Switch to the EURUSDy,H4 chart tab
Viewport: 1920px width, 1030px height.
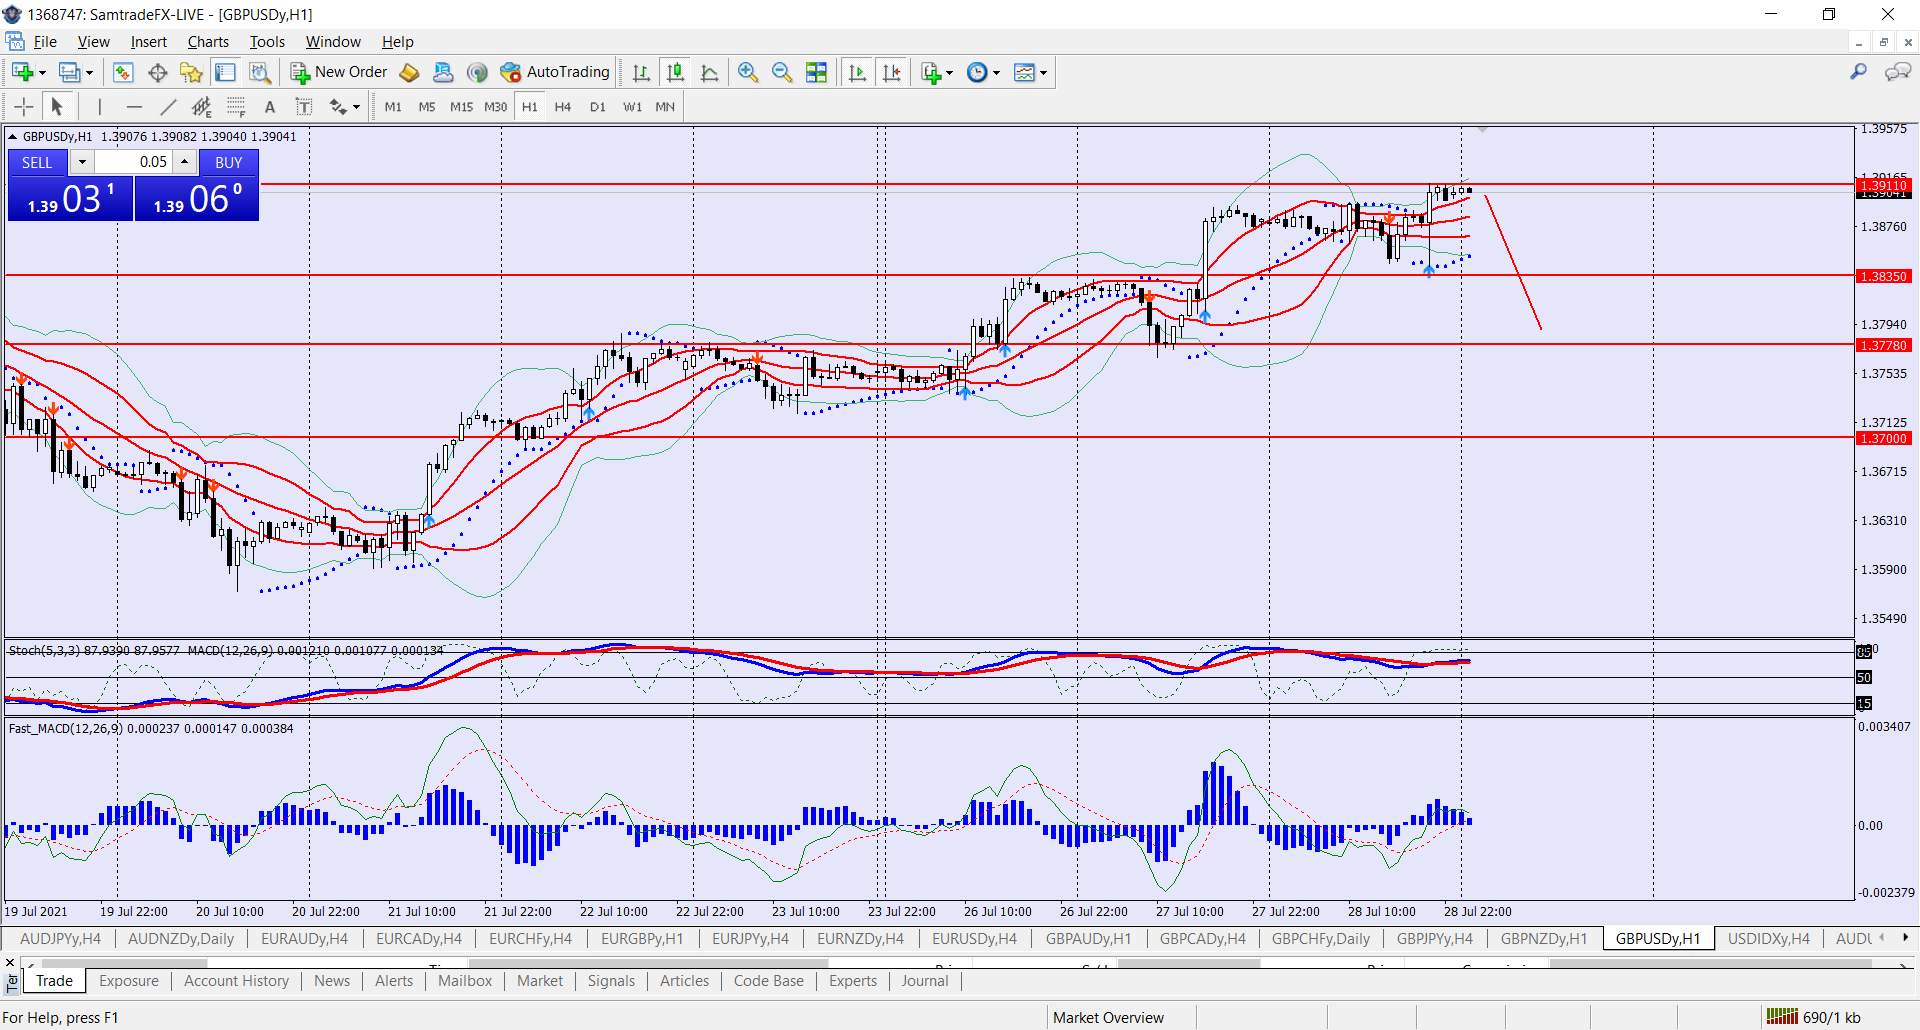click(x=974, y=939)
